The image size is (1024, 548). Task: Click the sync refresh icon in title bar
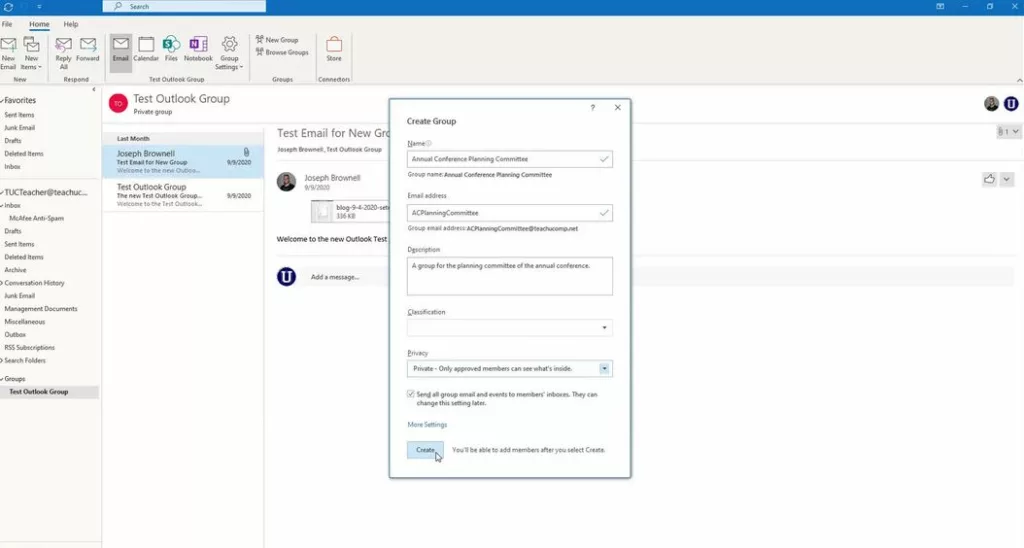pyautogui.click(x=8, y=7)
